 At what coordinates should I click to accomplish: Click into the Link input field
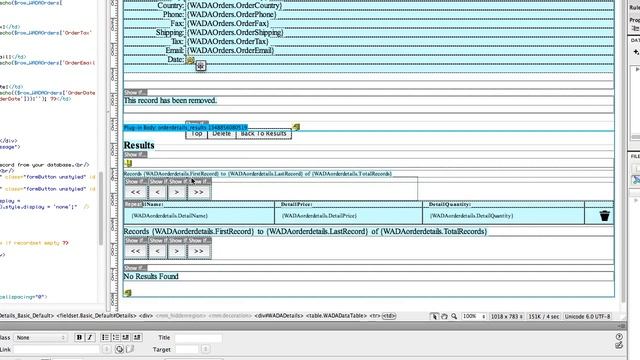point(57,349)
